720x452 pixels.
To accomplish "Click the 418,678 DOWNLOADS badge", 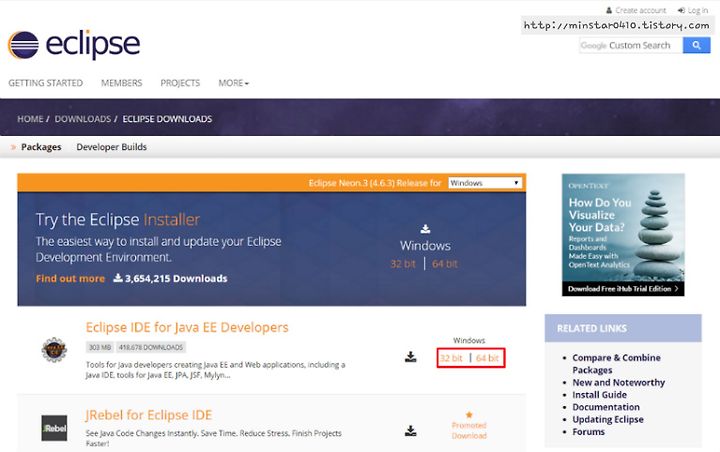I will tap(151, 347).
